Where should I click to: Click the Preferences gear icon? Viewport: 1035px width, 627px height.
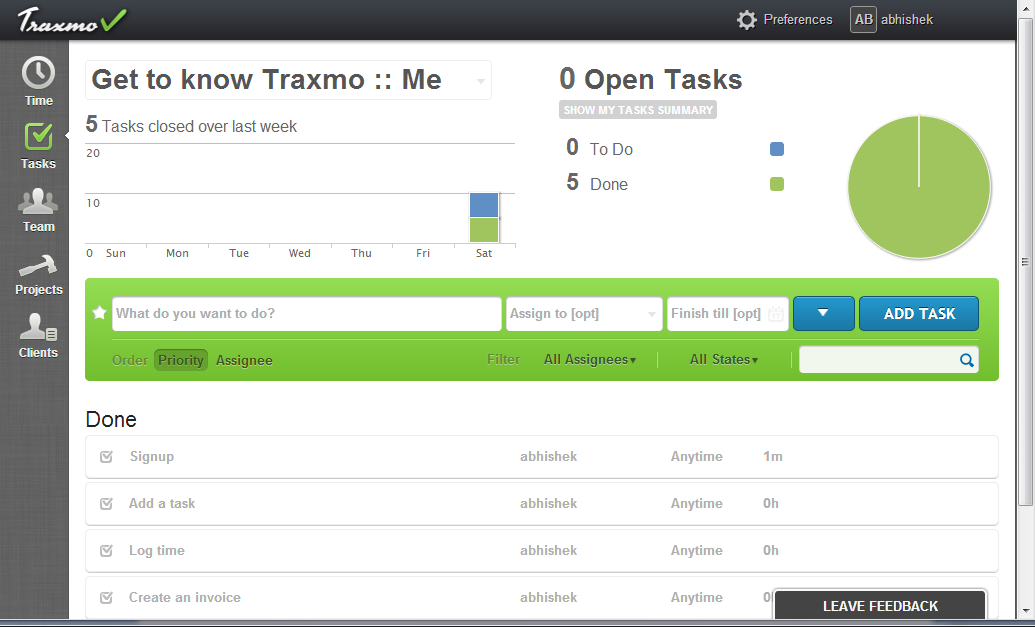point(747,20)
